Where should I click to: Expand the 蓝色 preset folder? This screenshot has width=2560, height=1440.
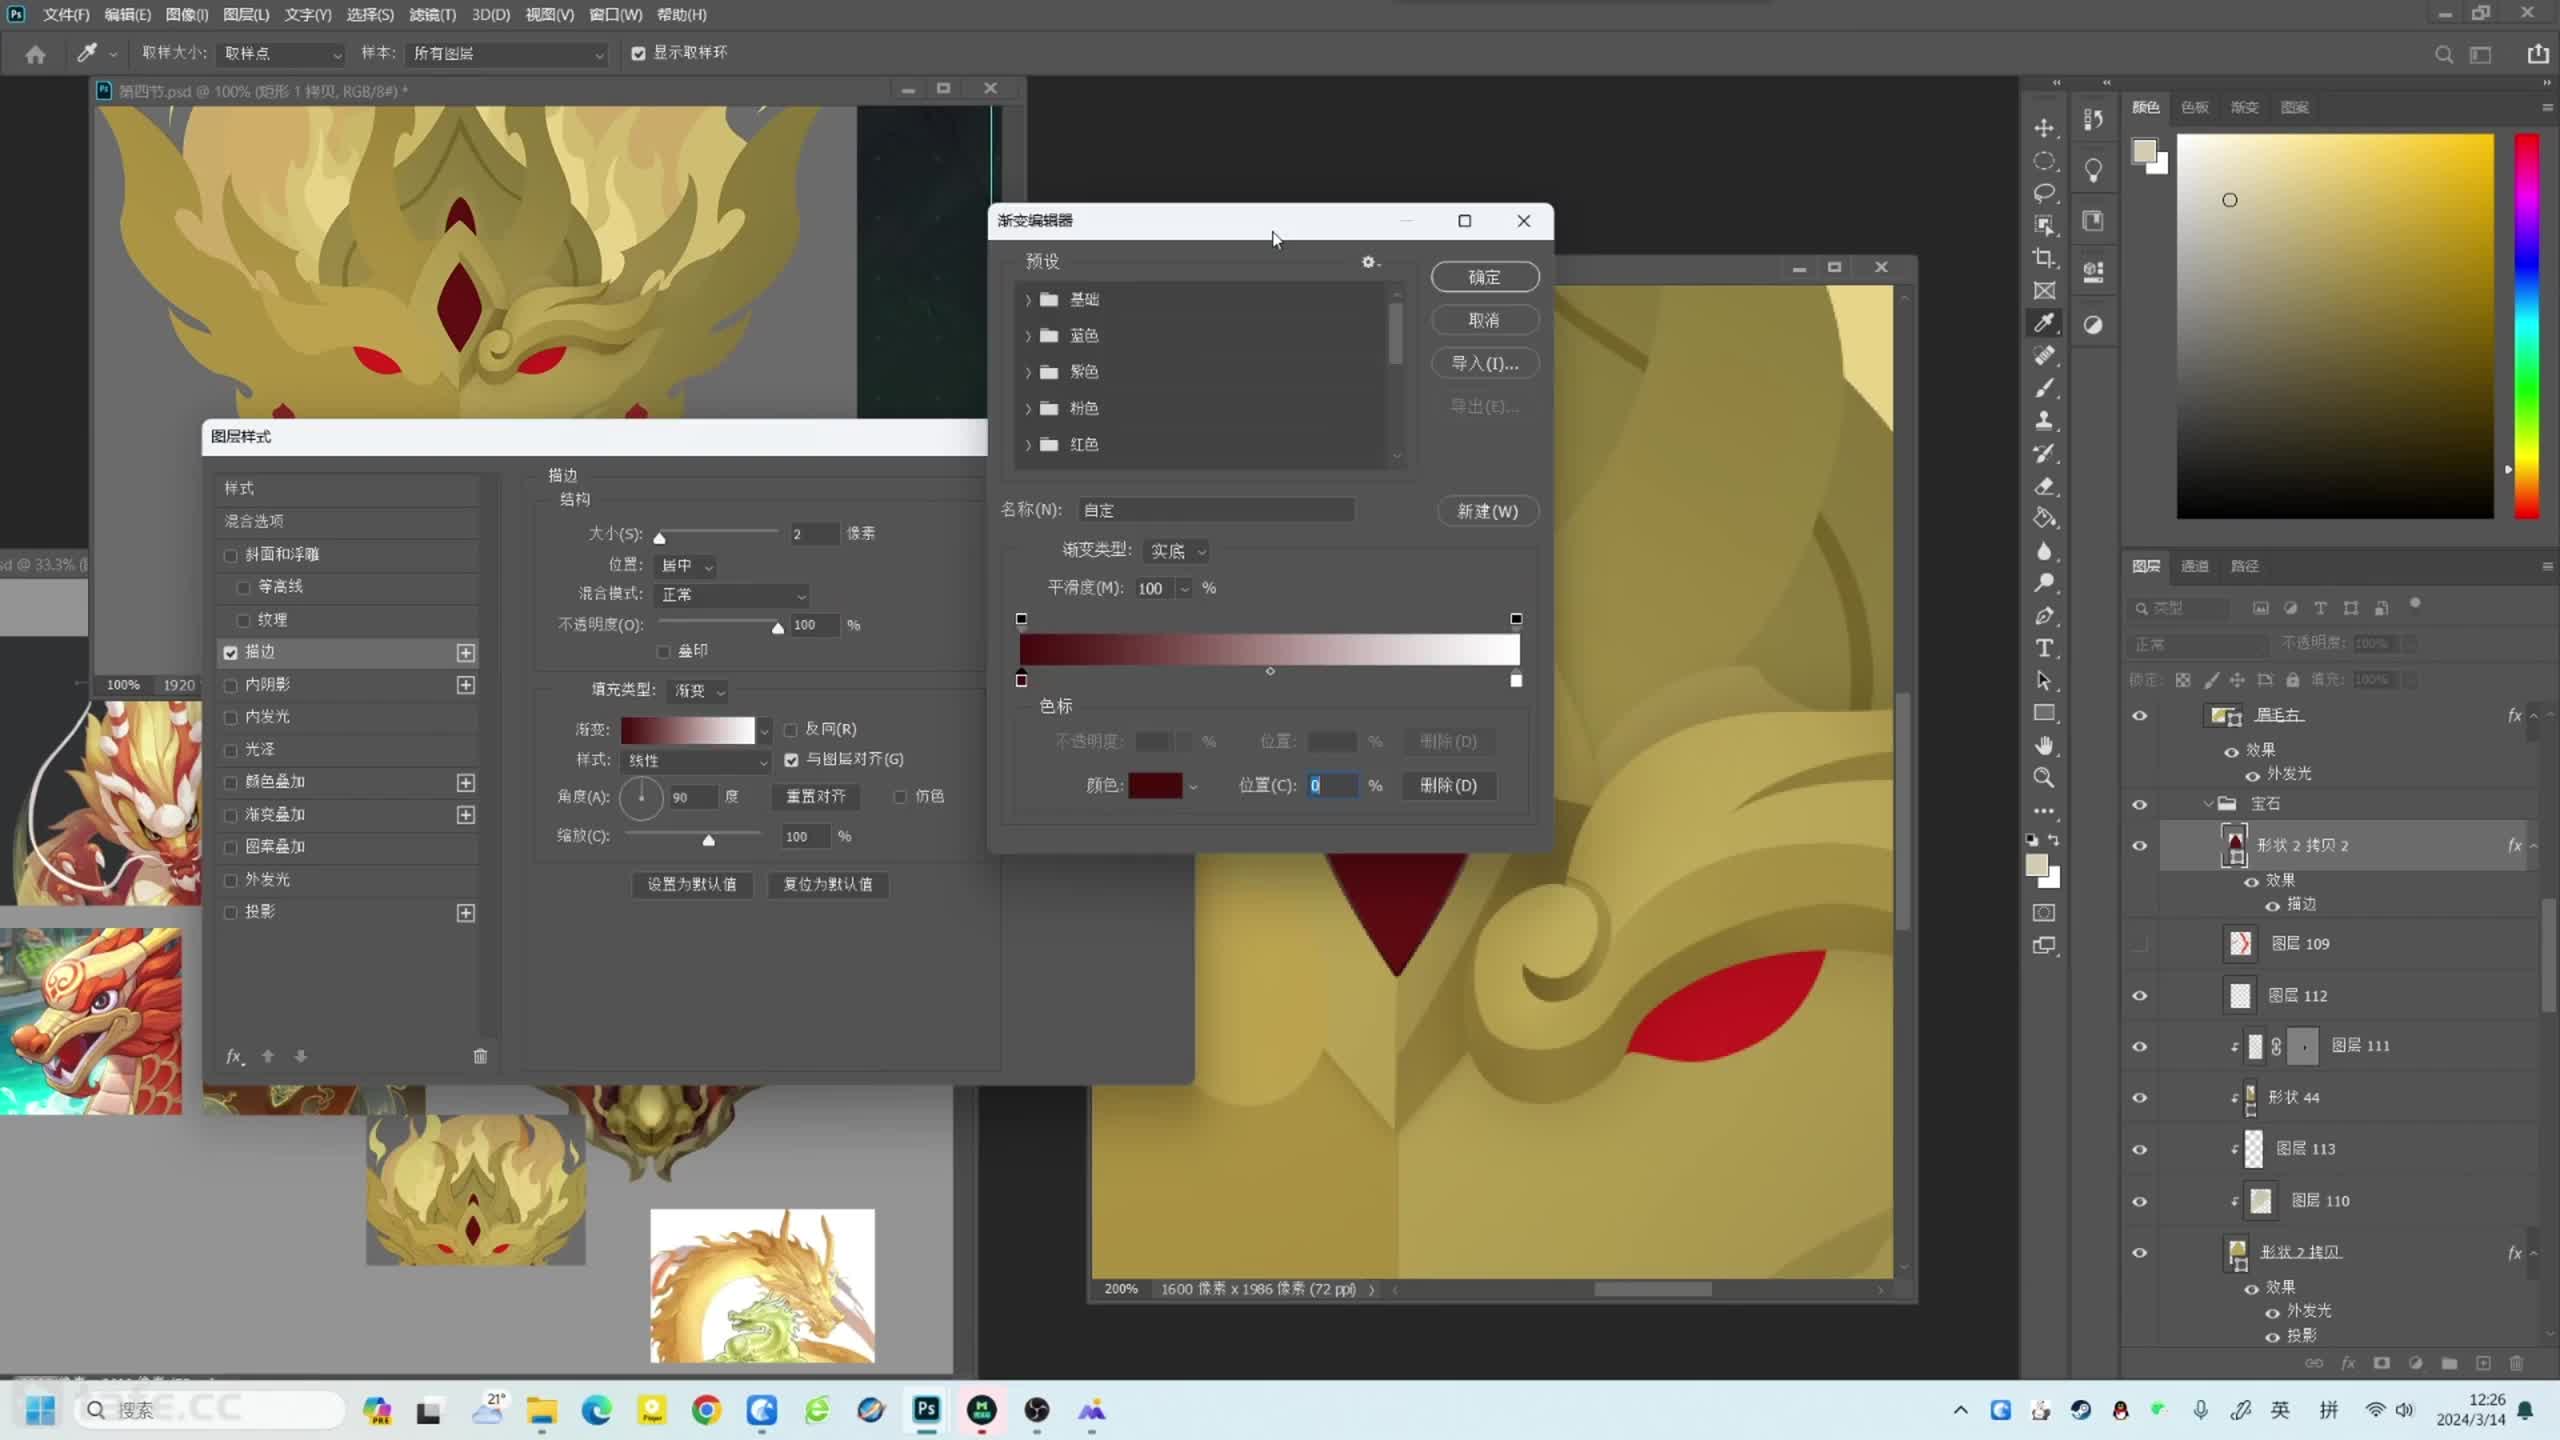(1028, 336)
